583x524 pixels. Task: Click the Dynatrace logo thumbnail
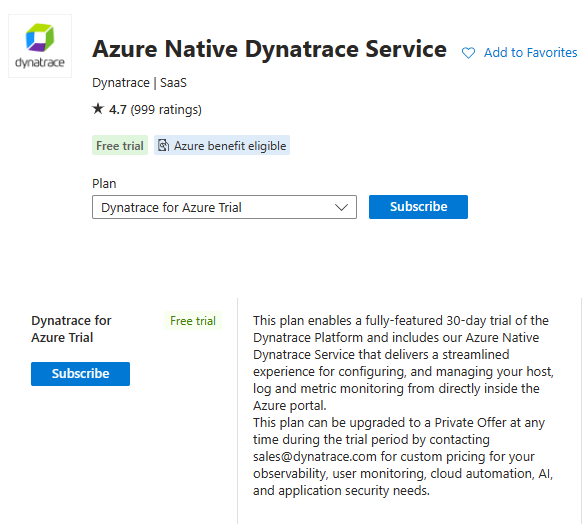[x=40, y=46]
